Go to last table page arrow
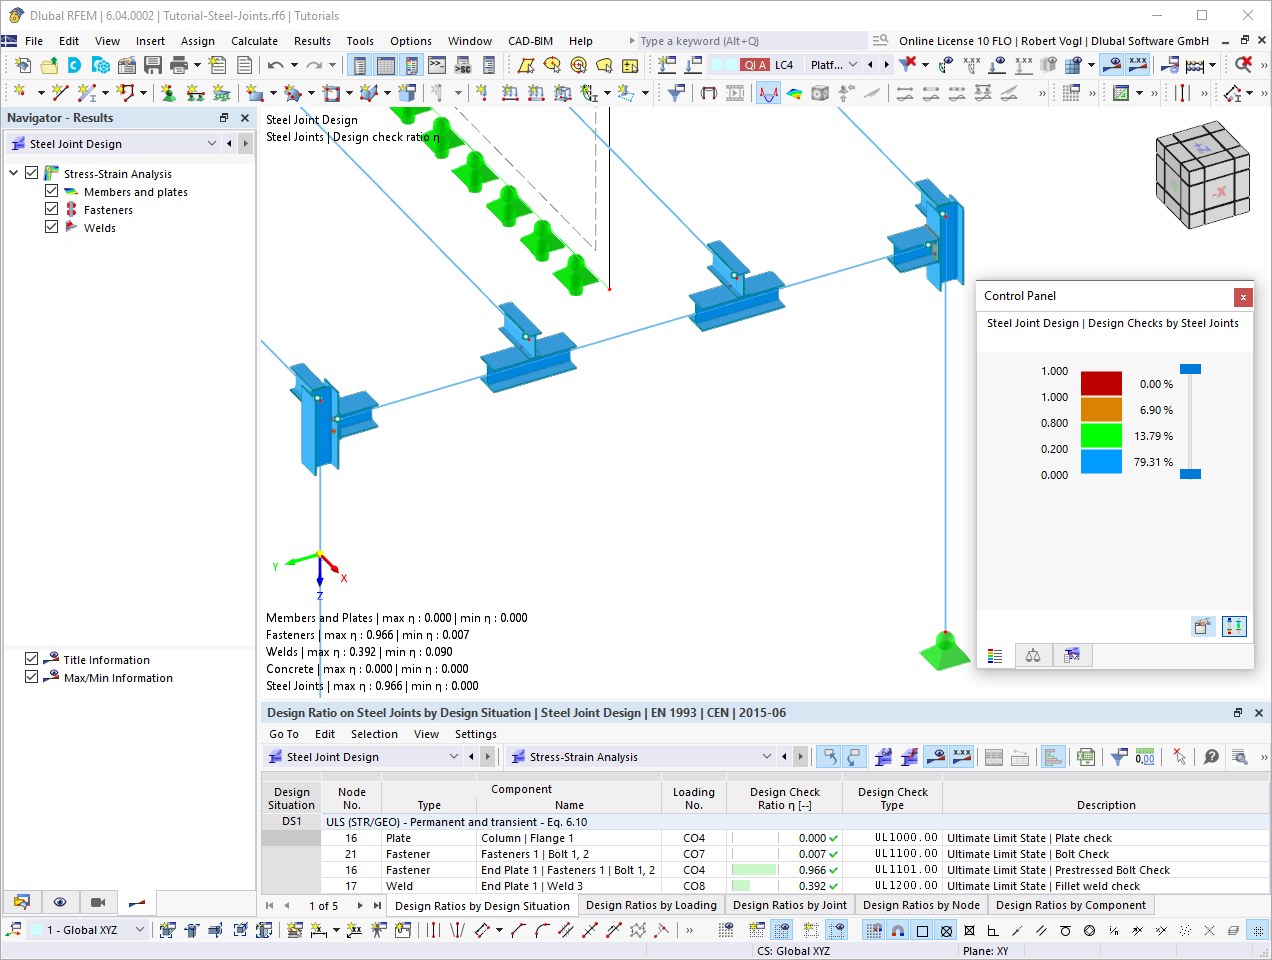Image resolution: width=1272 pixels, height=960 pixels. (377, 905)
